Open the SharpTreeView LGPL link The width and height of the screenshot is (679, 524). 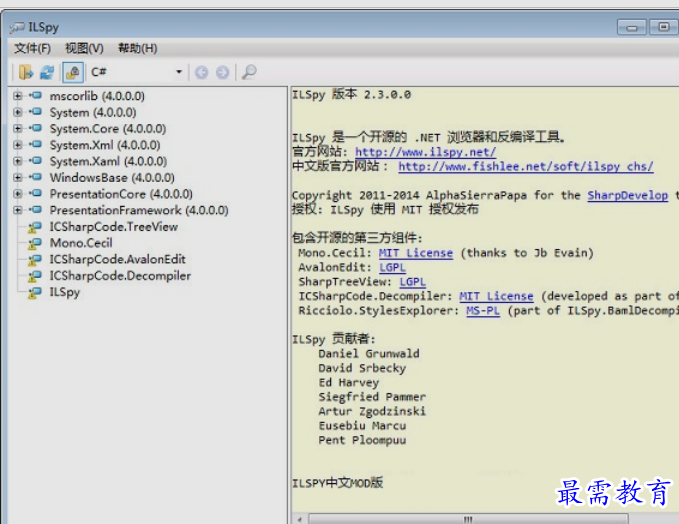click(x=412, y=282)
